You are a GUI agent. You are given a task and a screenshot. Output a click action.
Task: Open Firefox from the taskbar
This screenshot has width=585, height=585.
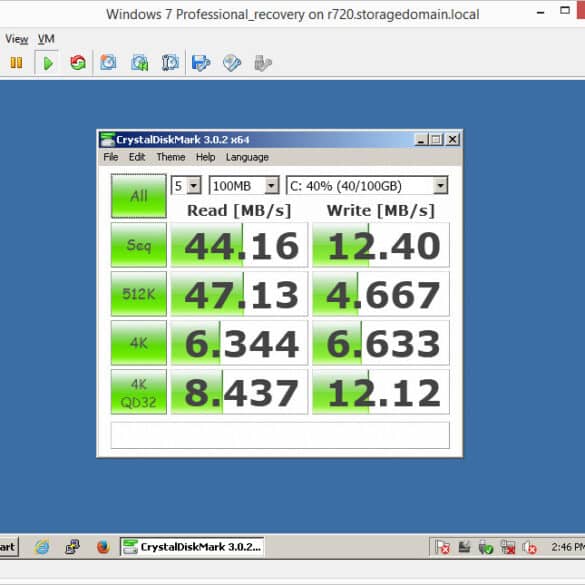103,547
